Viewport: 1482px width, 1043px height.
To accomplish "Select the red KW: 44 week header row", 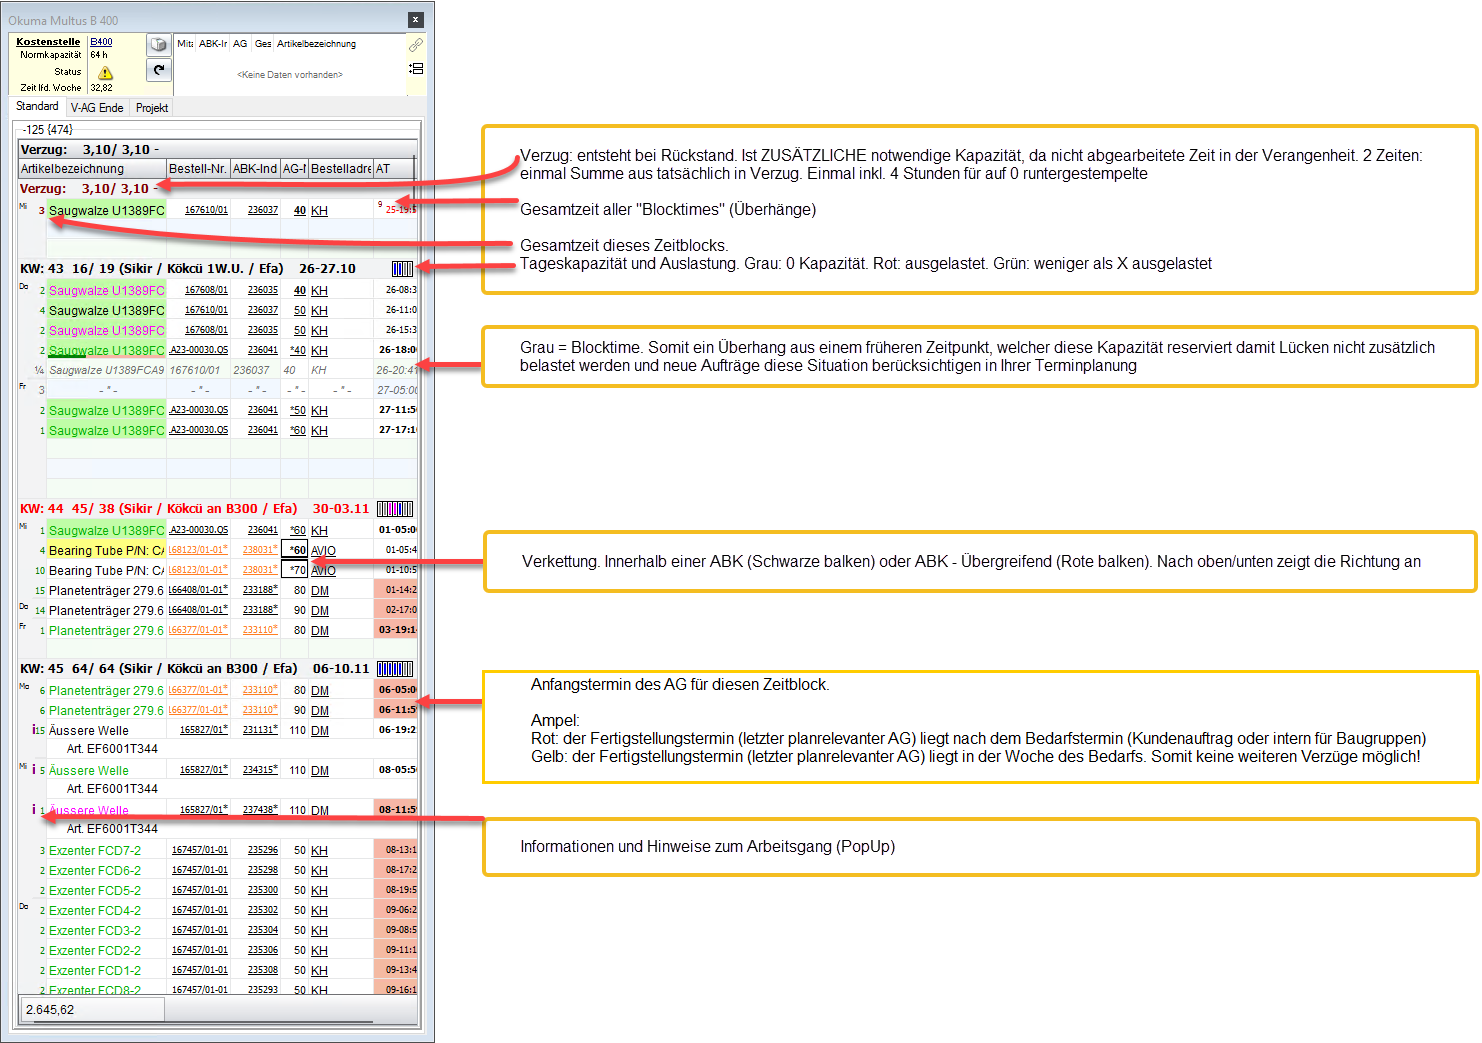I will coord(217,509).
